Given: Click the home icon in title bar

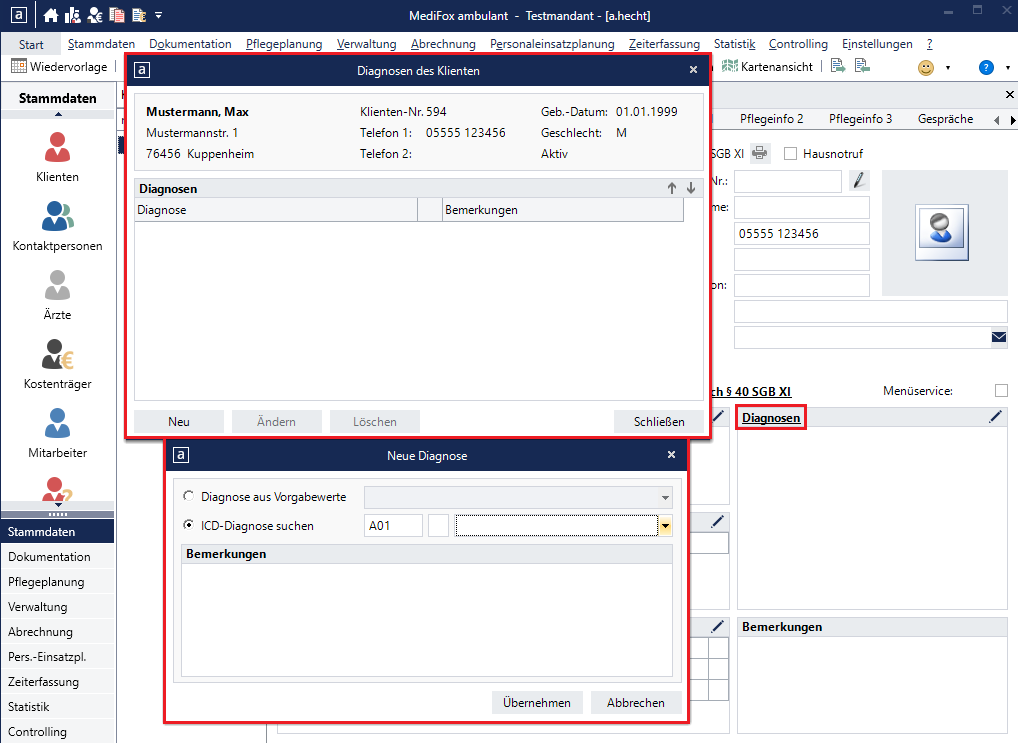Looking at the screenshot, I should coord(50,14).
